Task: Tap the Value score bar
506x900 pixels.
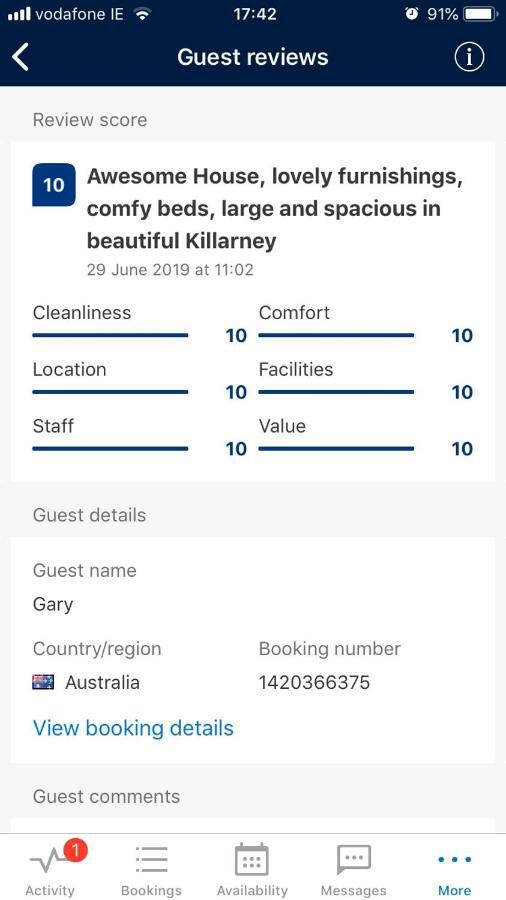Action: point(336,449)
